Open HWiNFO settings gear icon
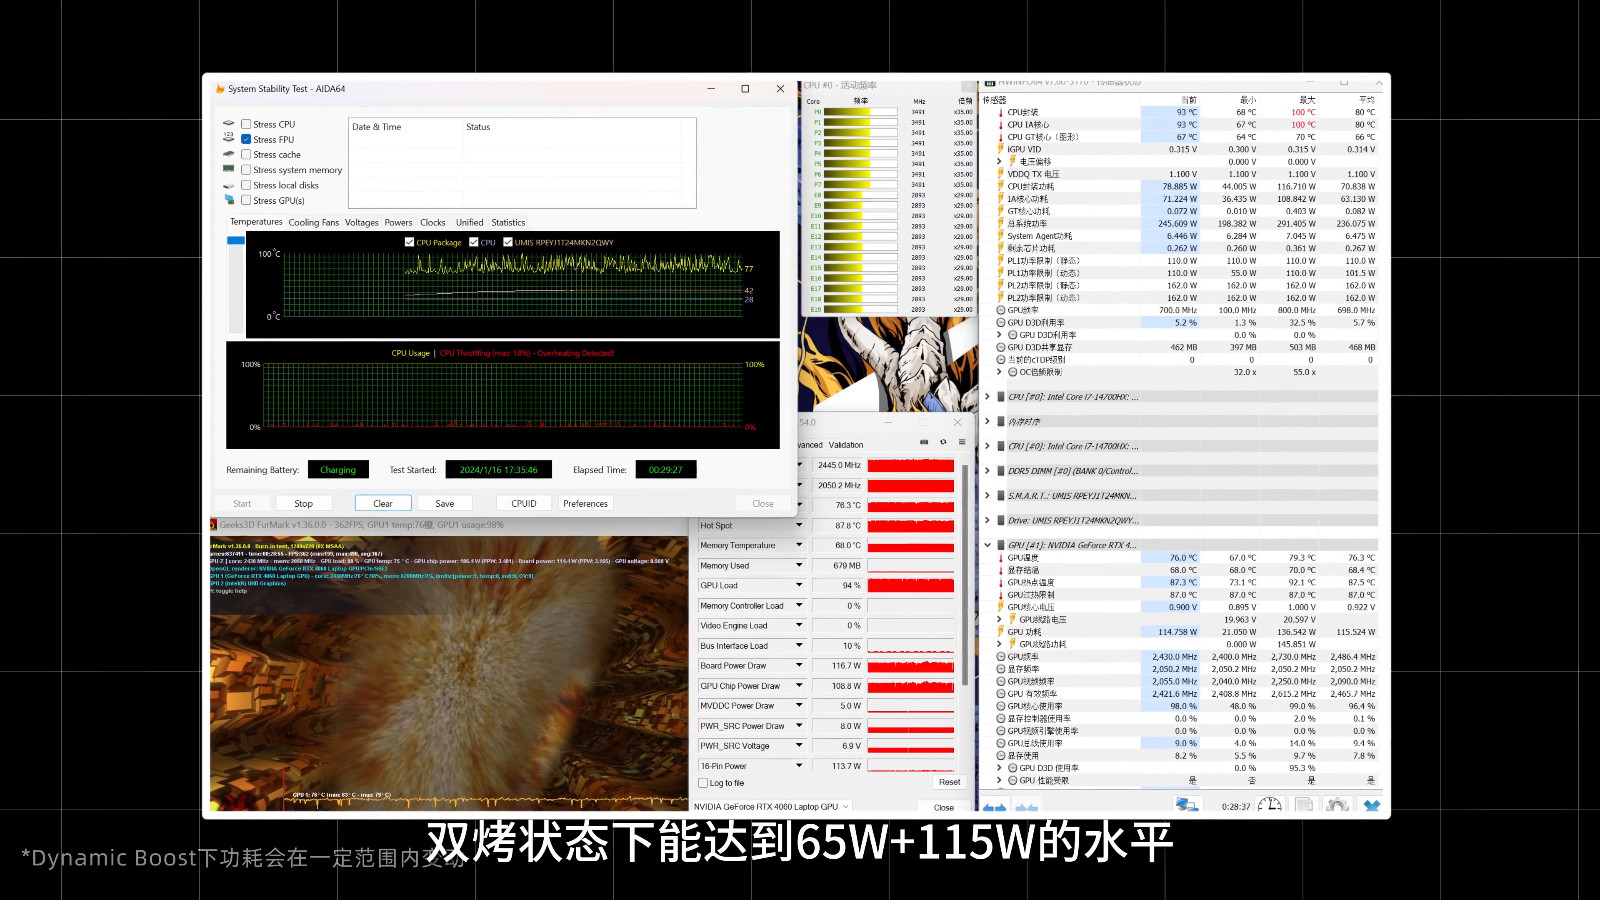The height and width of the screenshot is (900, 1600). [1338, 805]
